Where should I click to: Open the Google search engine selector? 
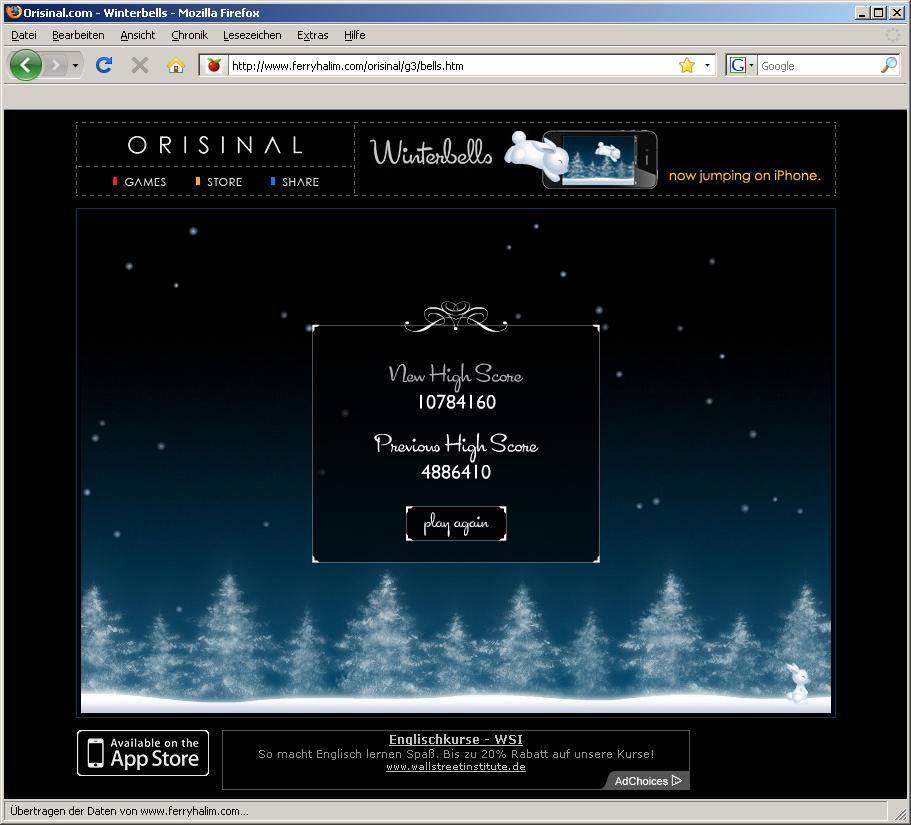click(x=741, y=66)
